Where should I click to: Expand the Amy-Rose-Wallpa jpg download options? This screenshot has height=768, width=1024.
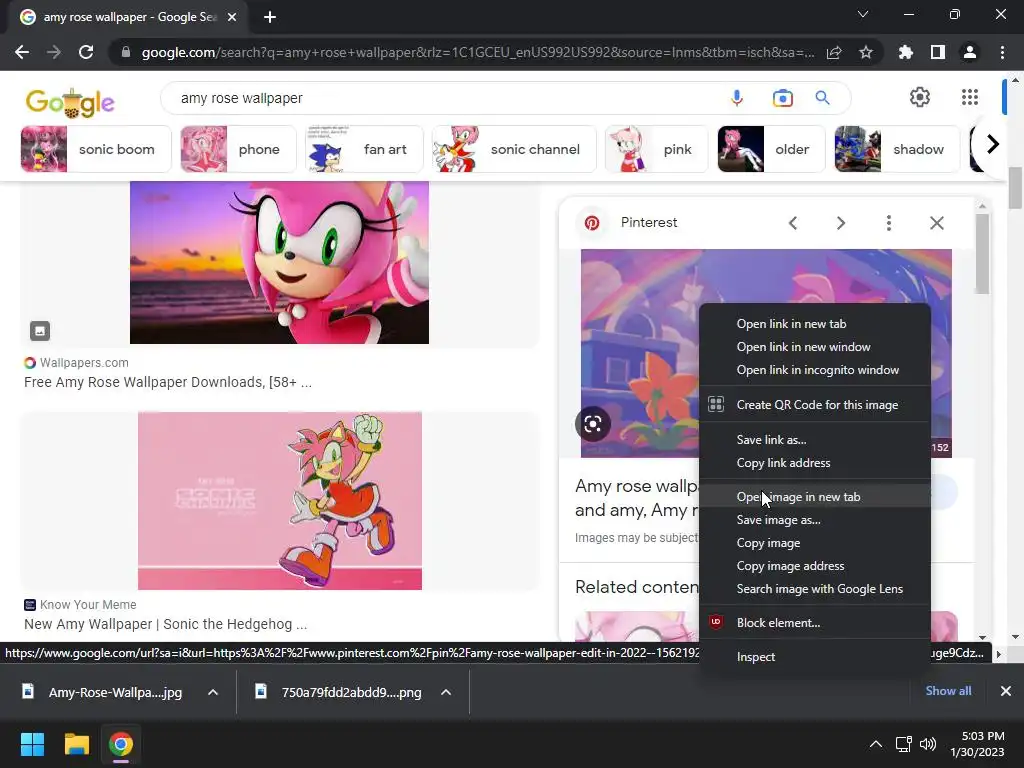tap(213, 692)
